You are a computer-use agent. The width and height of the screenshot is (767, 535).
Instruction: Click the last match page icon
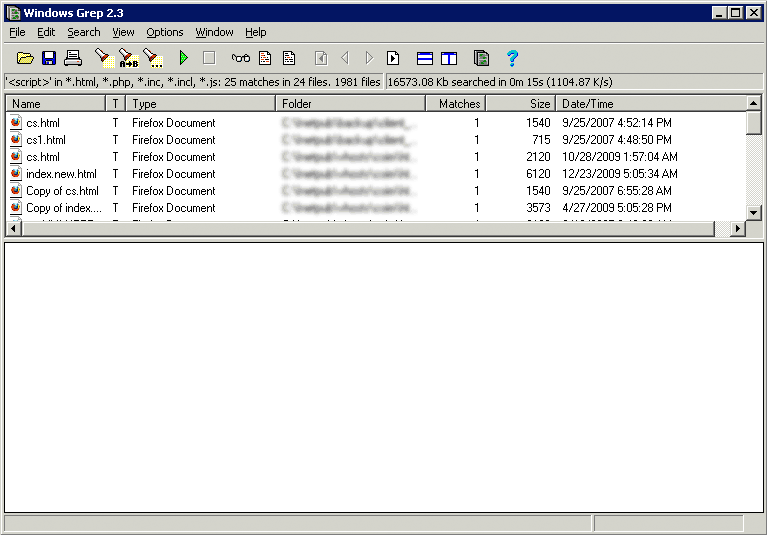coord(393,58)
